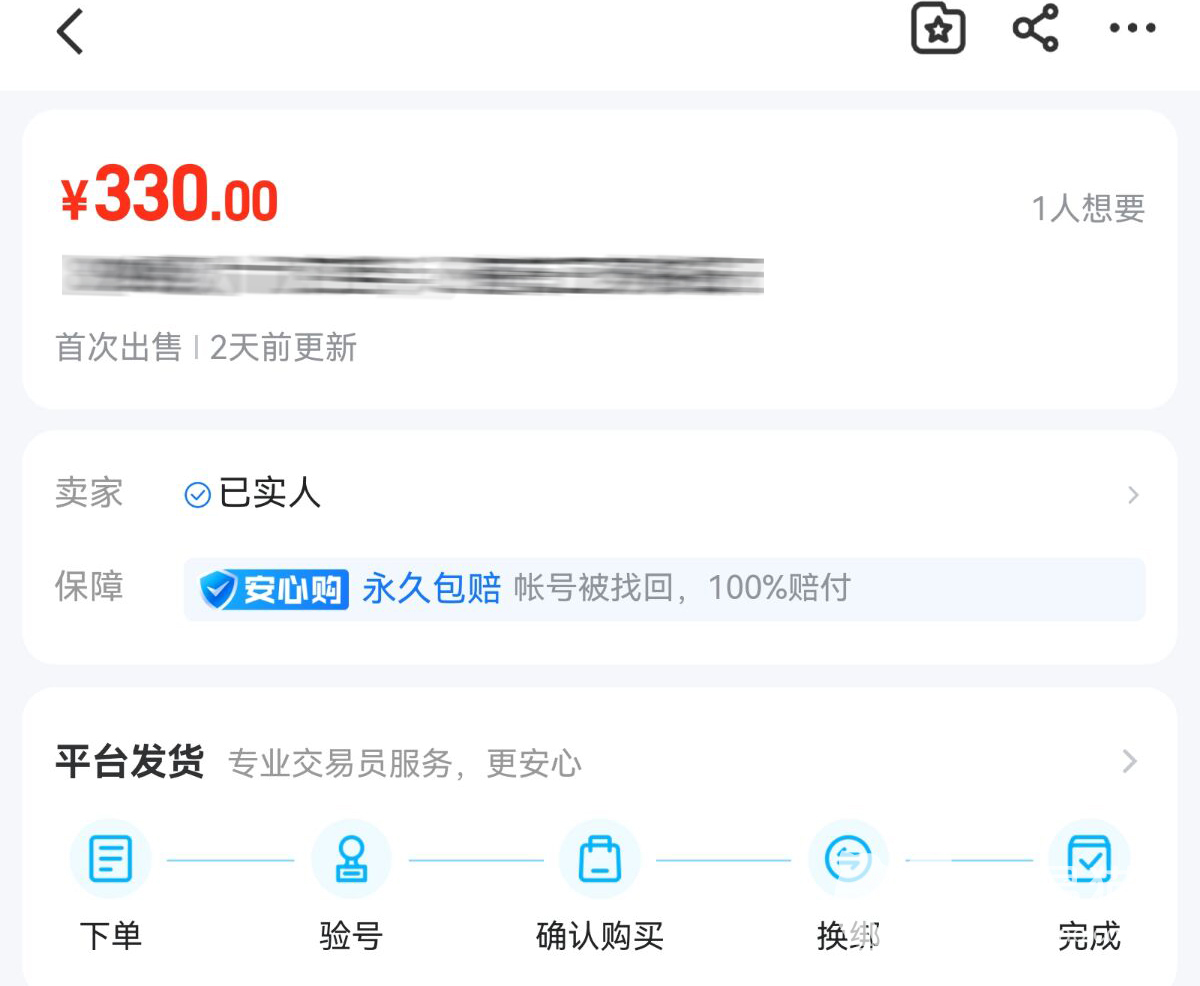The height and width of the screenshot is (986, 1200).
Task: Add listing to favorites via star icon
Action: 938,29
